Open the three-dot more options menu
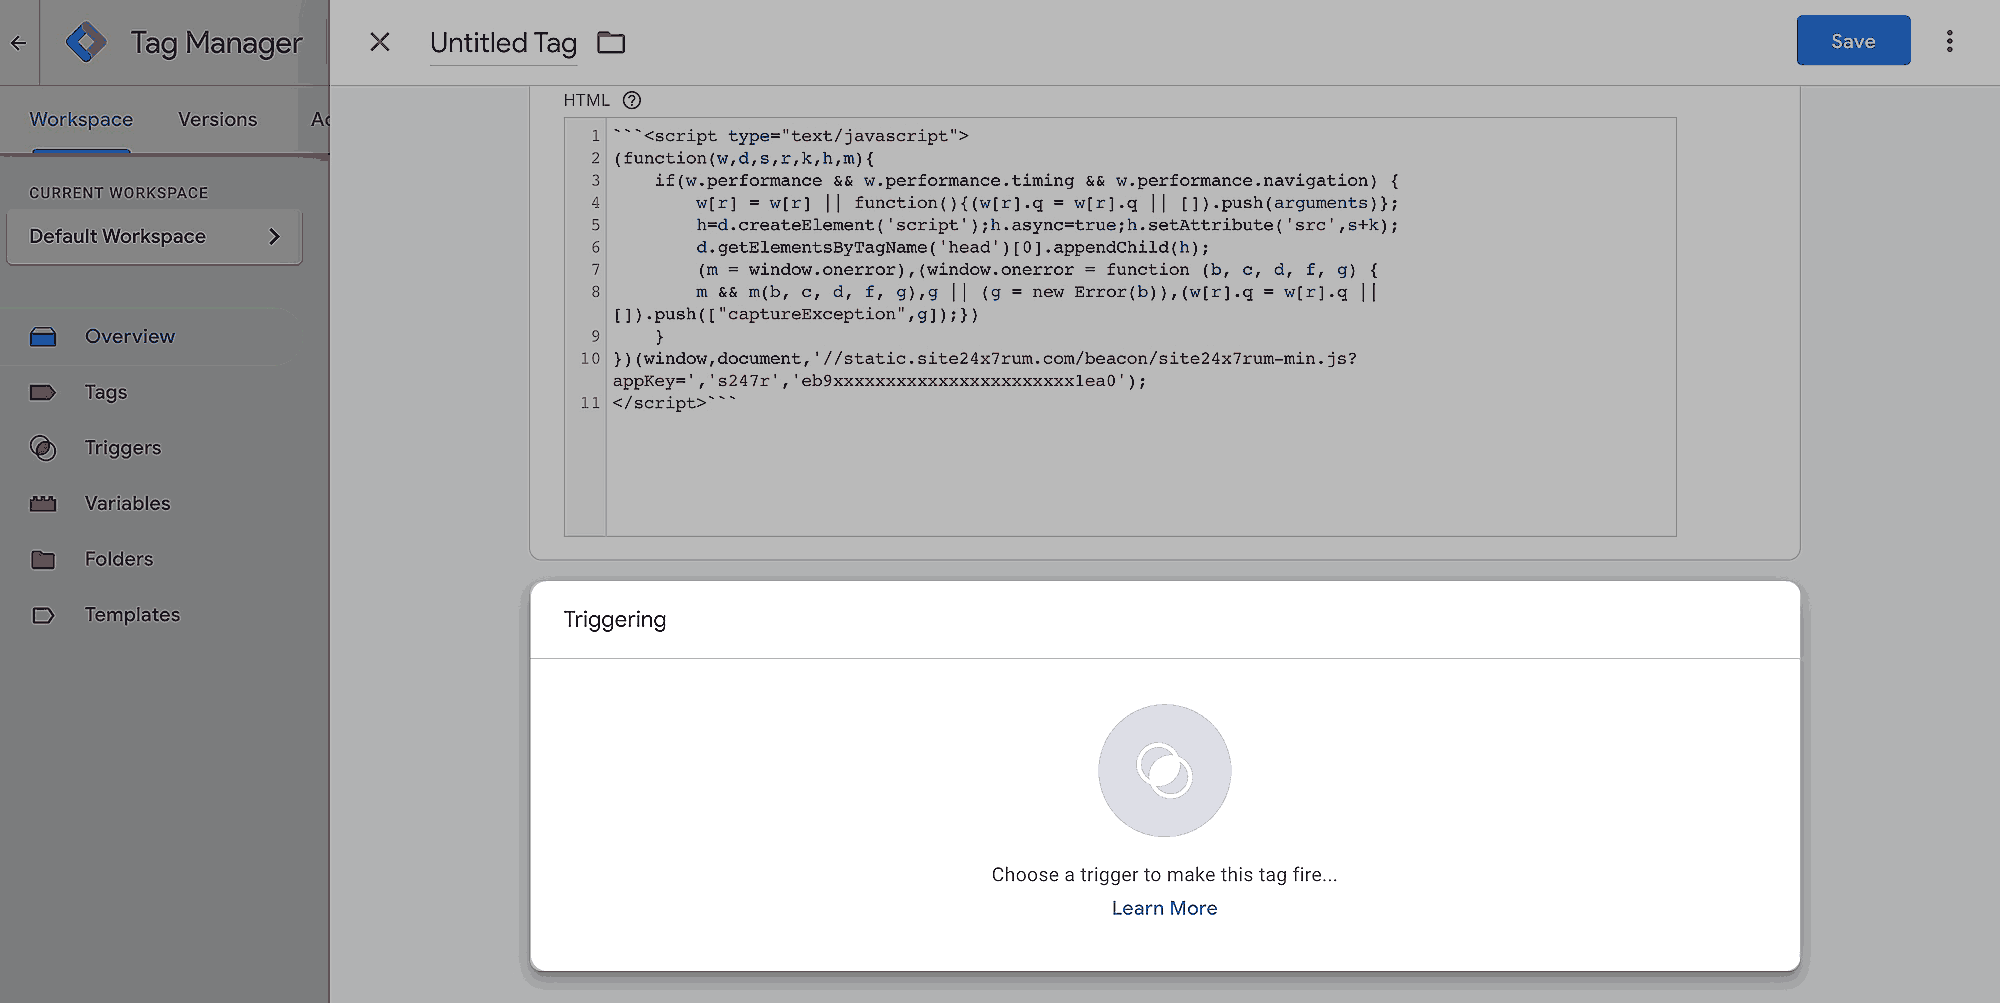2000x1003 pixels. (1949, 41)
